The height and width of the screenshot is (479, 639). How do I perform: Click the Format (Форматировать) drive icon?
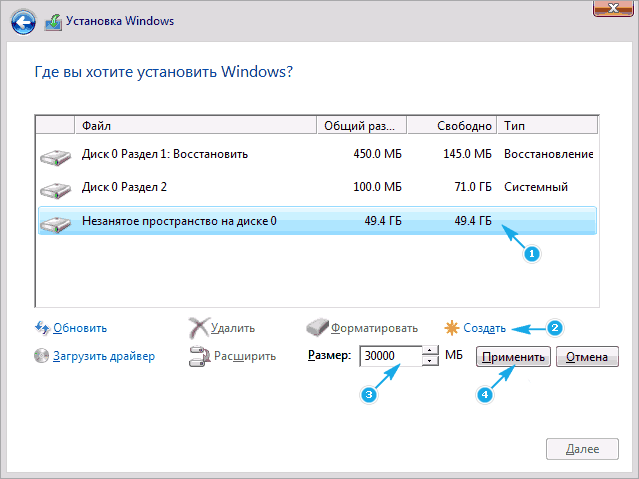point(320,328)
